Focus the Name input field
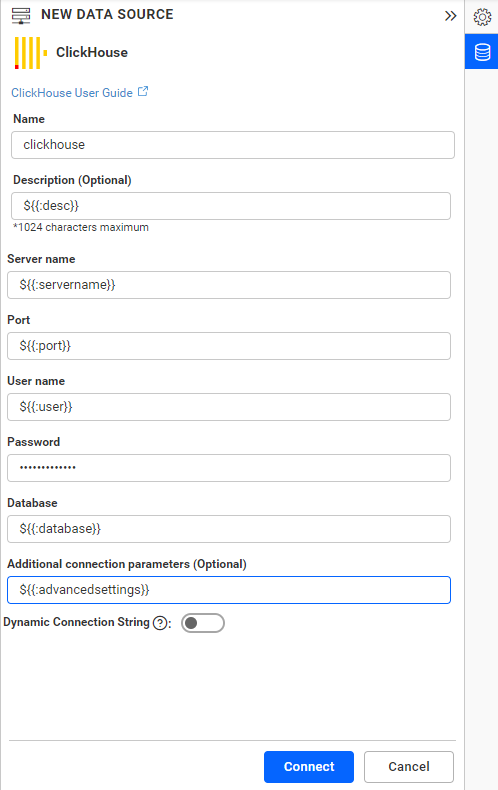The width and height of the screenshot is (498, 790). click(233, 145)
